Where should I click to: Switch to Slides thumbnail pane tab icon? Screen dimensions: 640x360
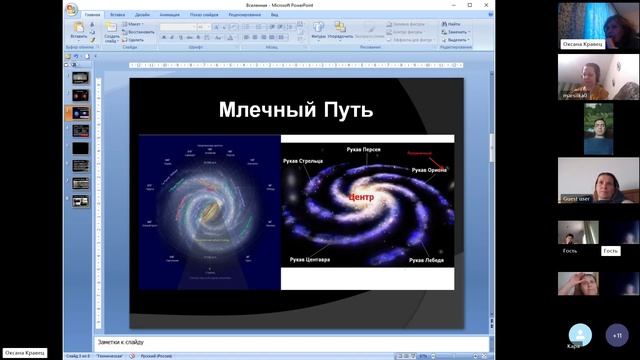67,64
